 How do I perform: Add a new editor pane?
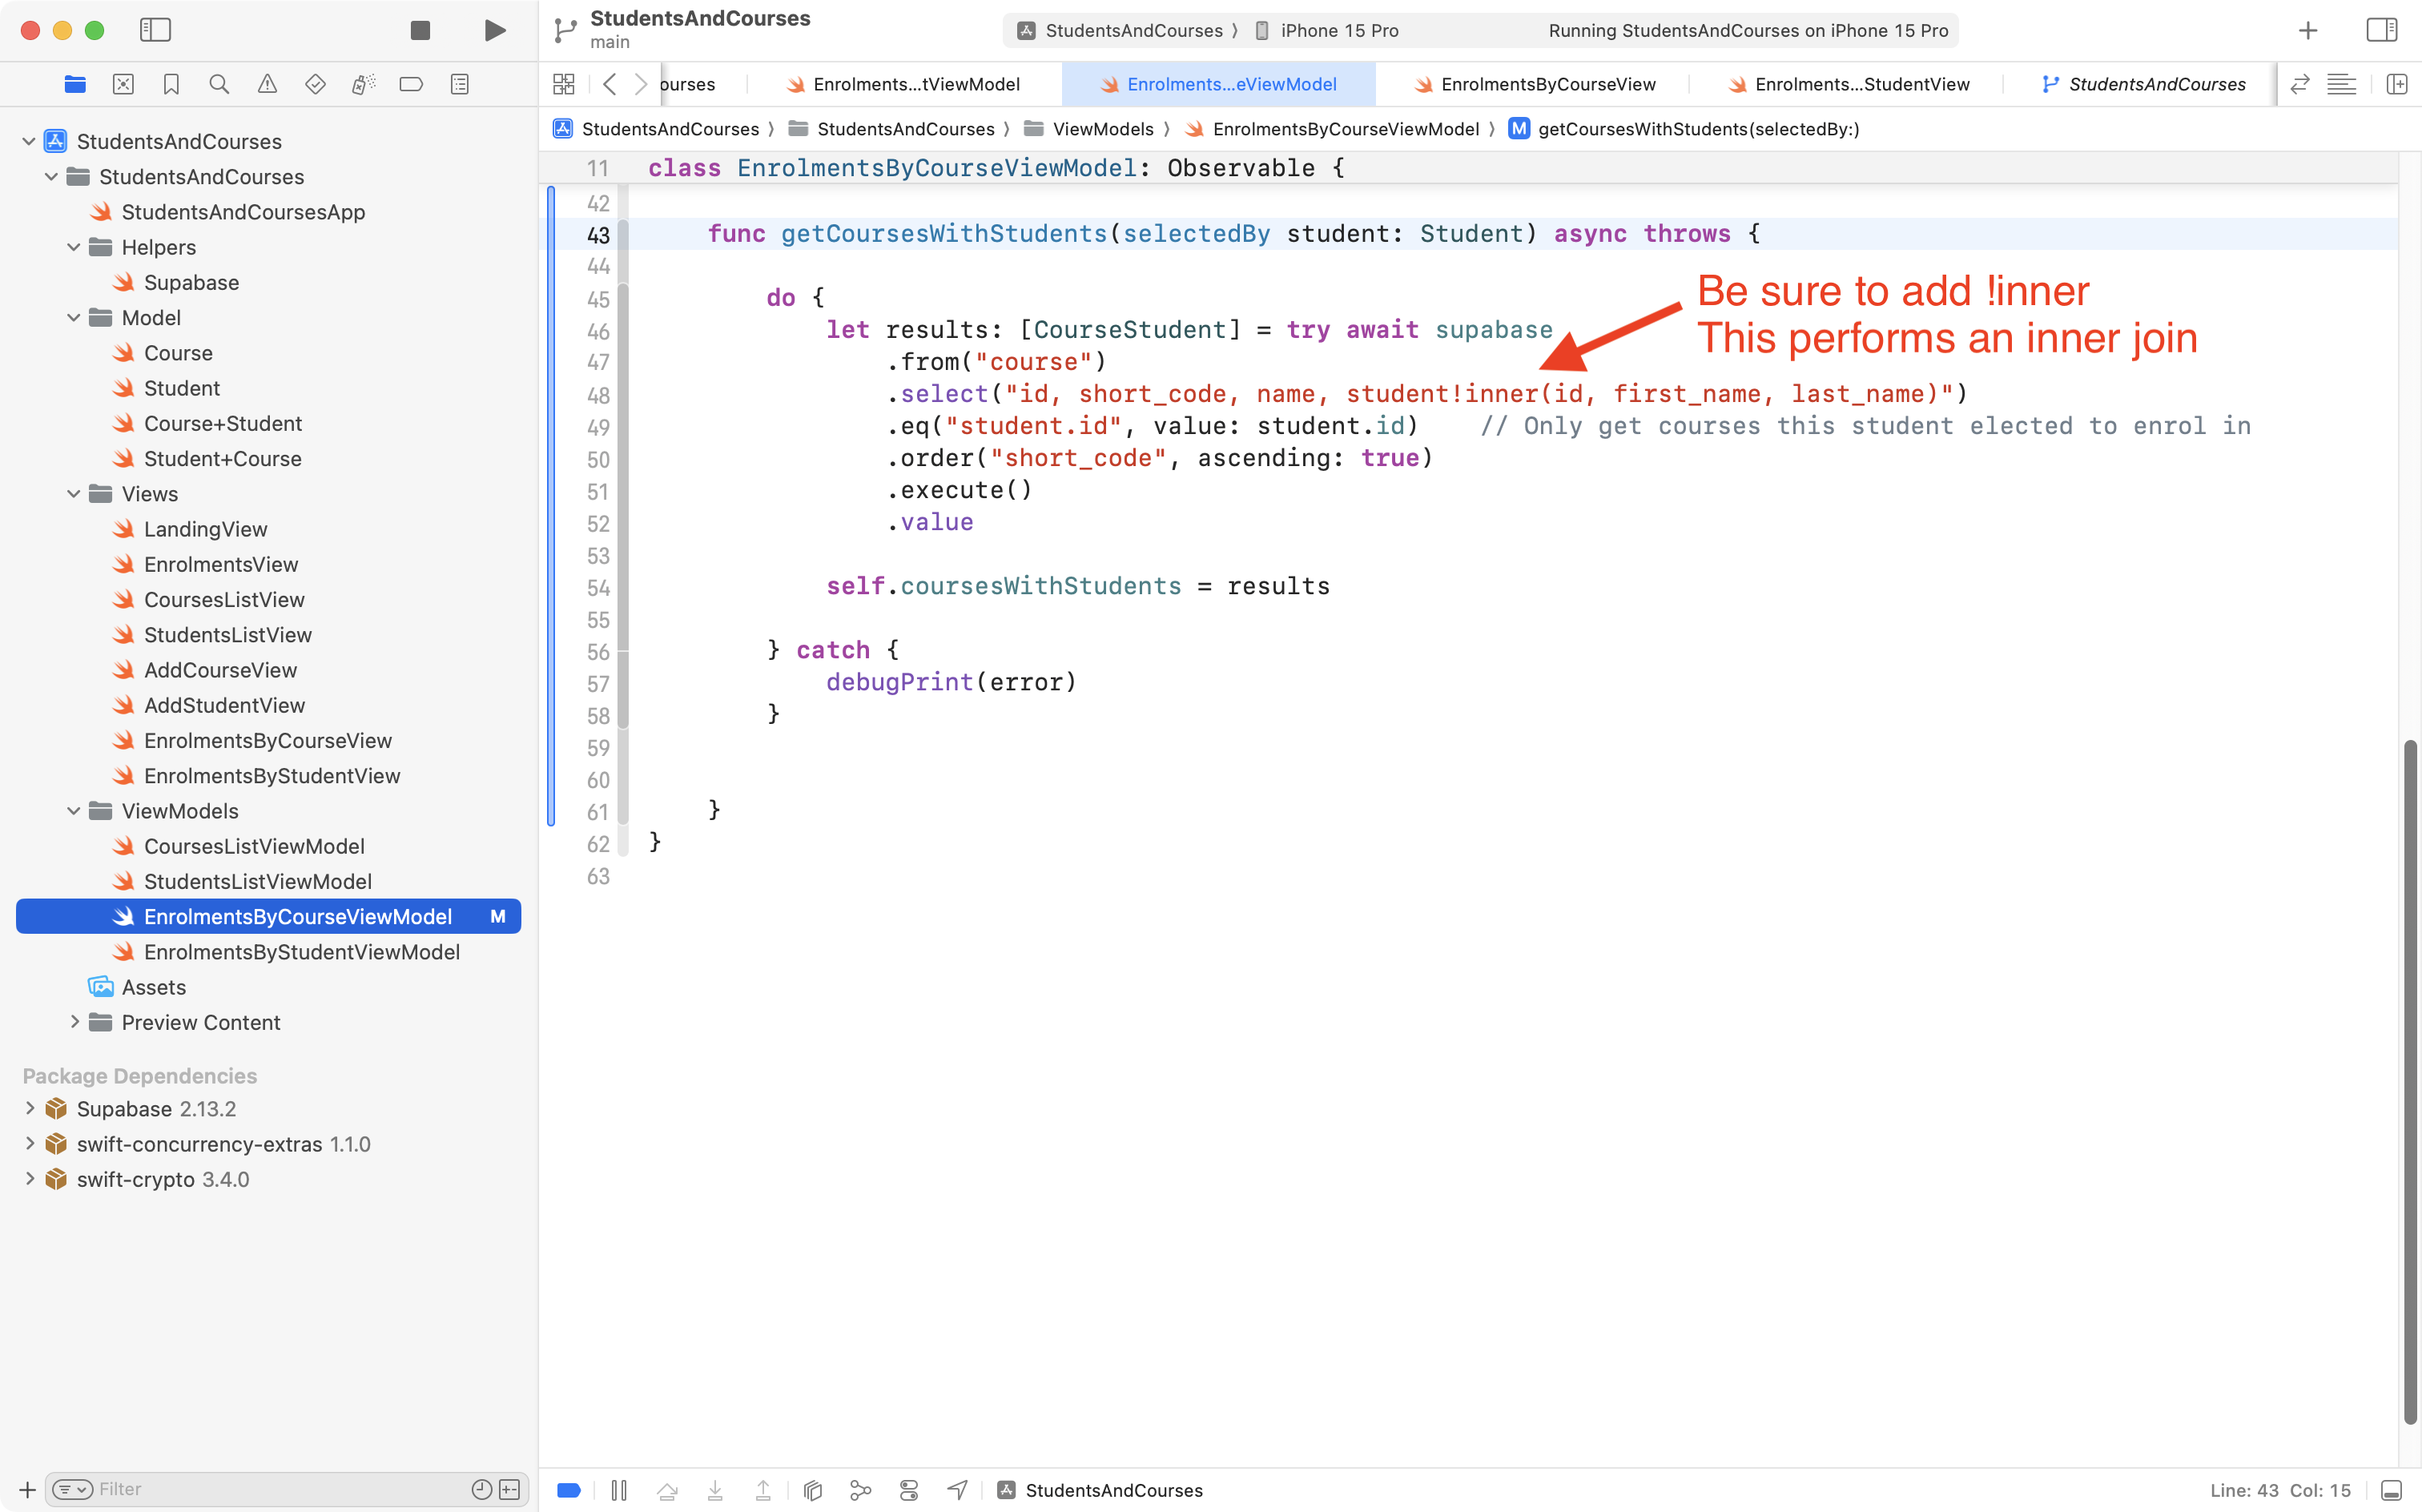point(2398,84)
